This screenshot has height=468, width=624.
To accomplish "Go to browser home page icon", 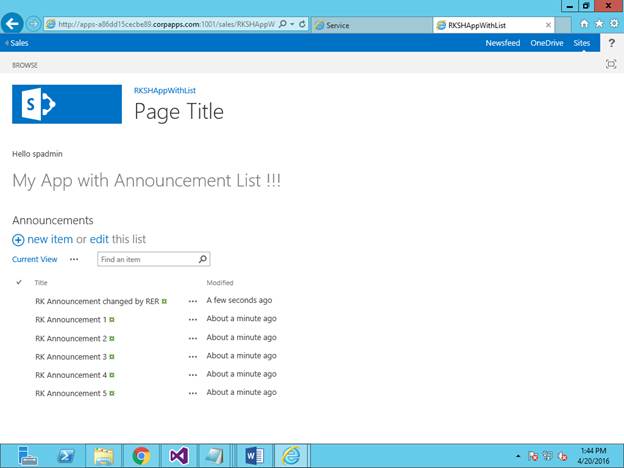I will click(x=584, y=24).
